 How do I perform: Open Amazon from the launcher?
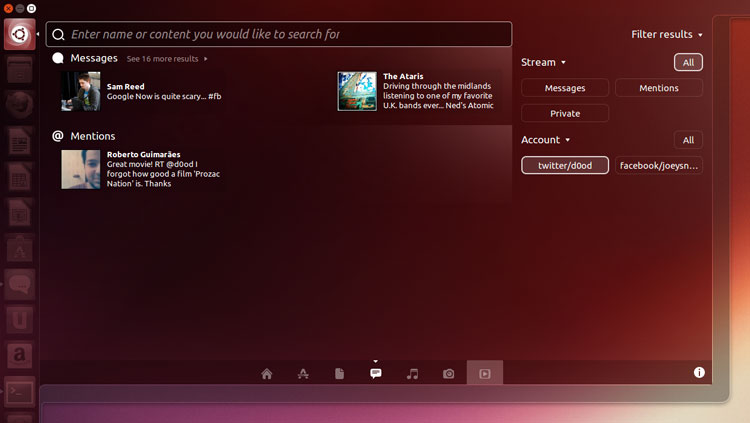pos(19,354)
